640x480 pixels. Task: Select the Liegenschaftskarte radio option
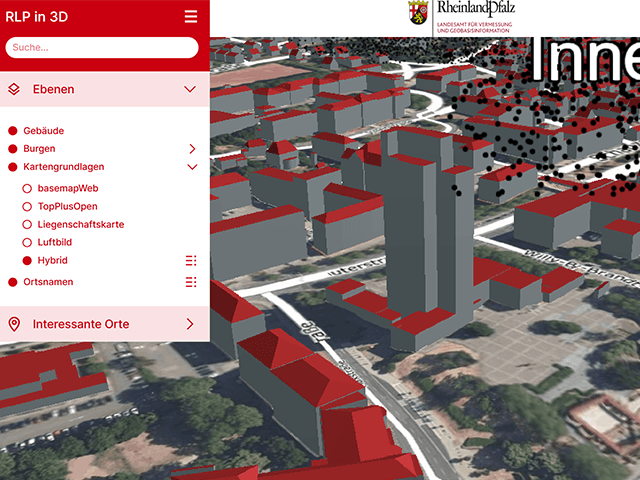[x=27, y=224]
